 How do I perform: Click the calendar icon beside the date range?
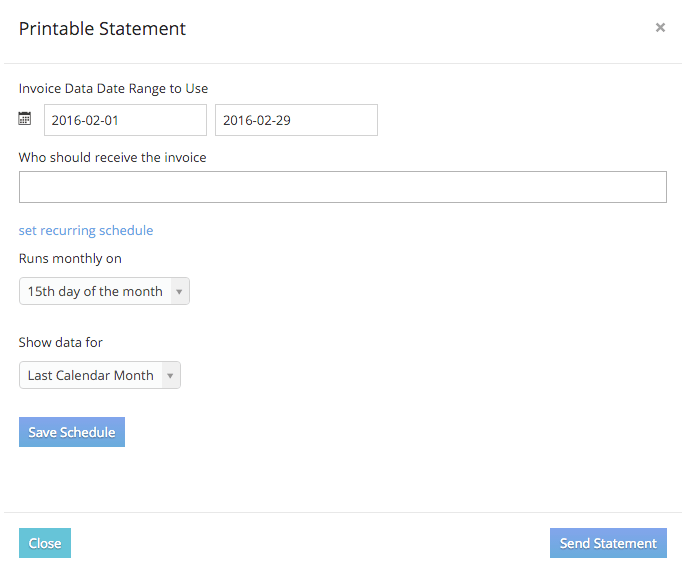point(24,119)
